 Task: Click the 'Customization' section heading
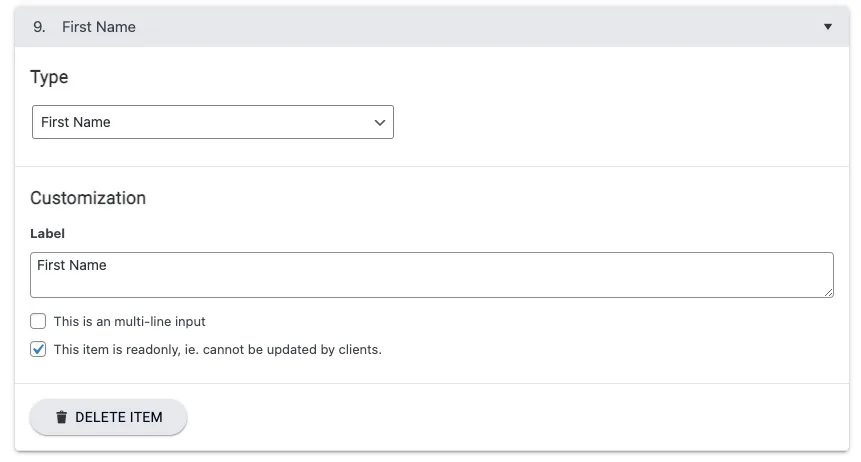click(88, 198)
